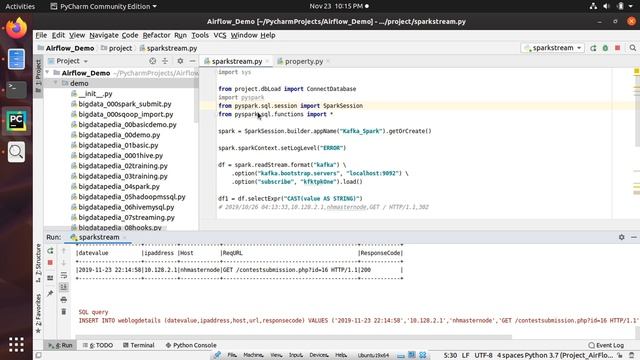Click the Run console horizontal scrollbar
This screenshot has width=640, height=360.
[x=293, y=337]
